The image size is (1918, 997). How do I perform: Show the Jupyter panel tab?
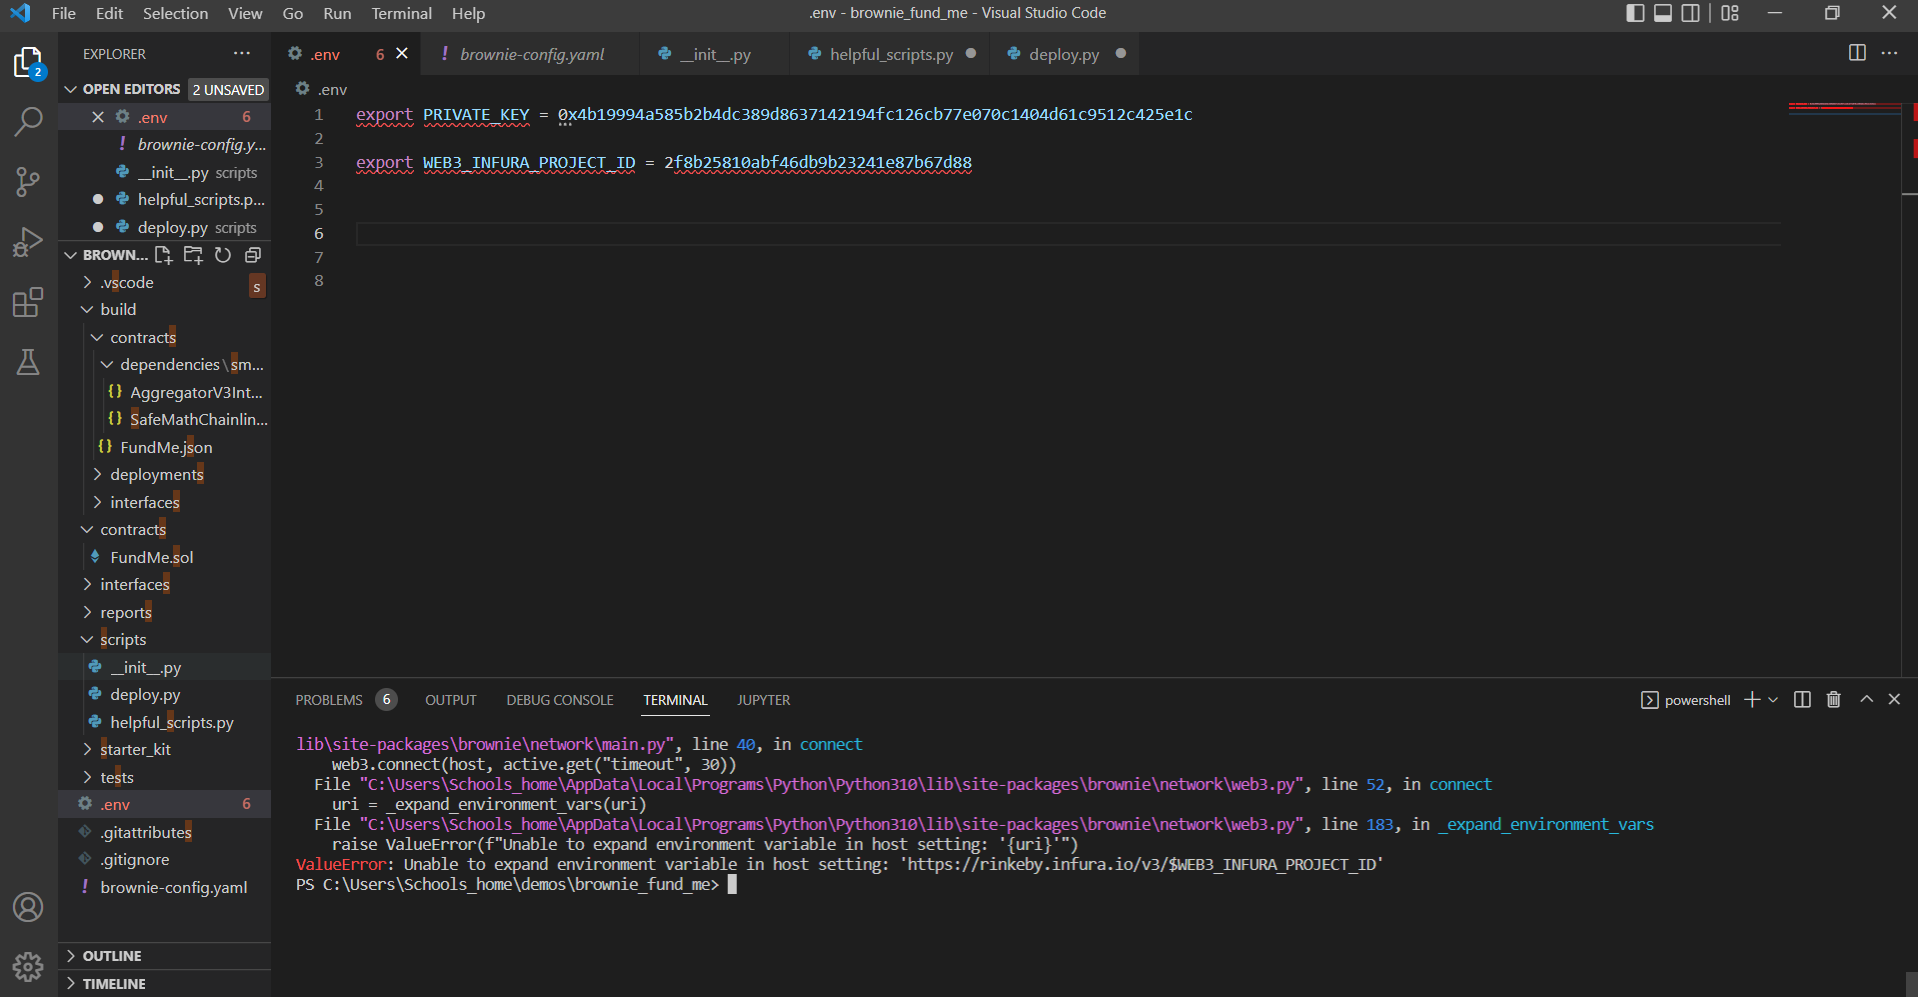click(x=764, y=700)
